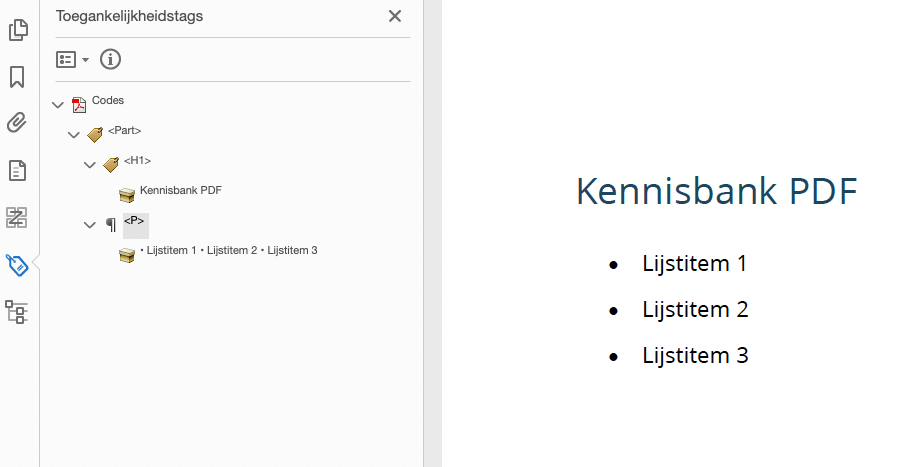Viewport: 906px width, 467px height.
Task: Open the tags options menu dropdown
Action: (x=72, y=59)
